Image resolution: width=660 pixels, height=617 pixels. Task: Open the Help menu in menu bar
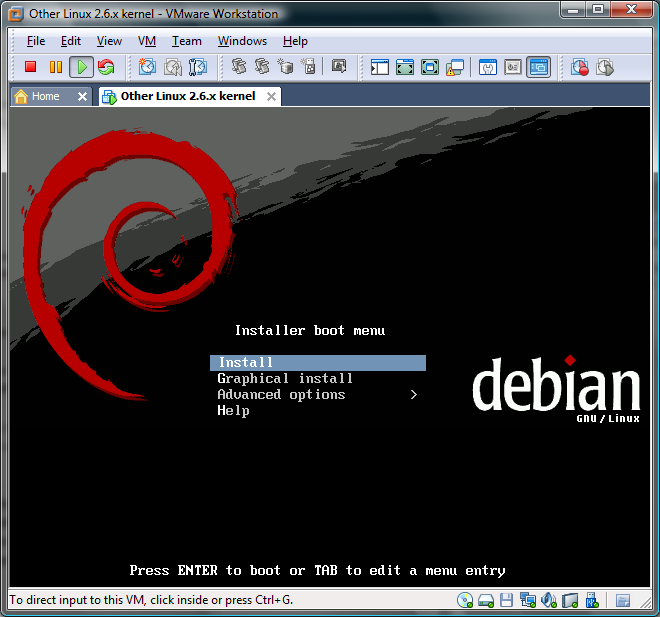295,41
